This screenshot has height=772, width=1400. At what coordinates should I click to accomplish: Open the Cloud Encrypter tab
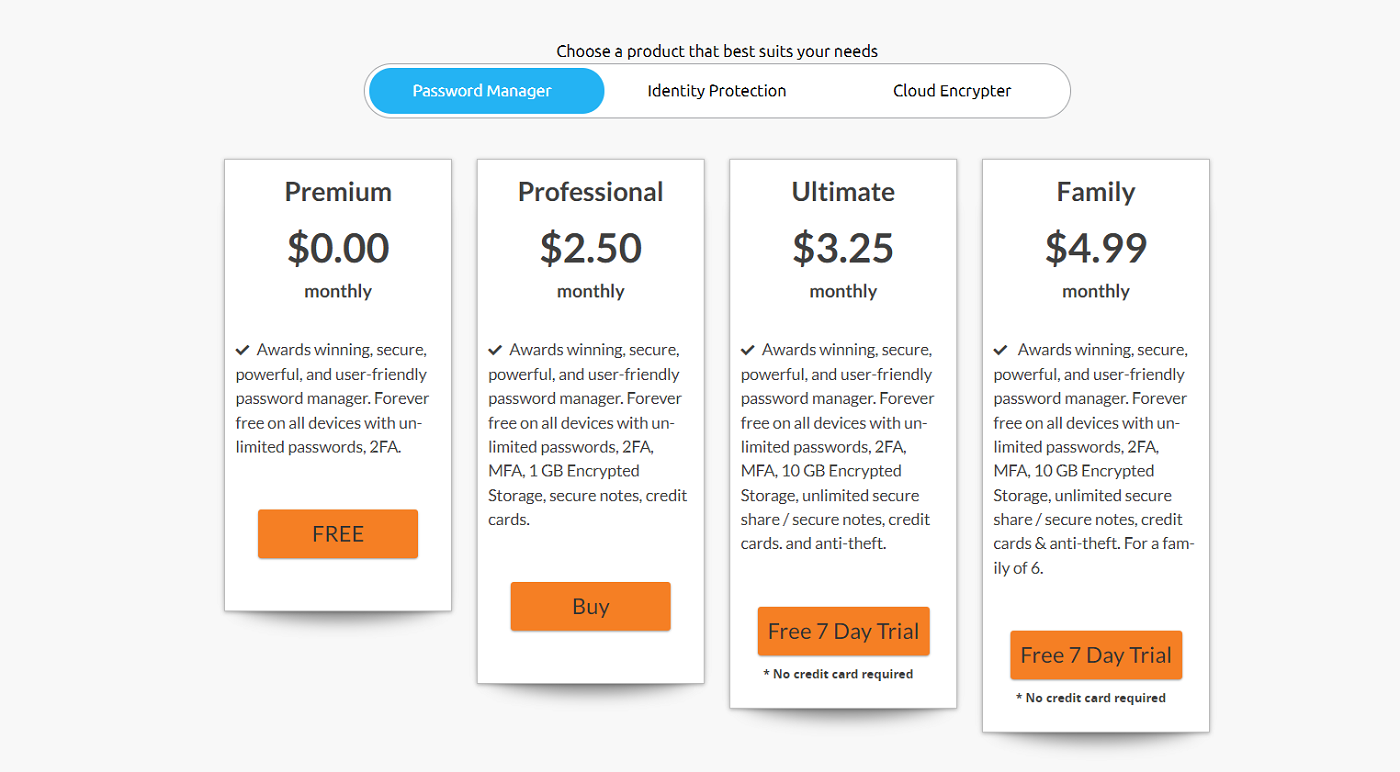[x=951, y=91]
